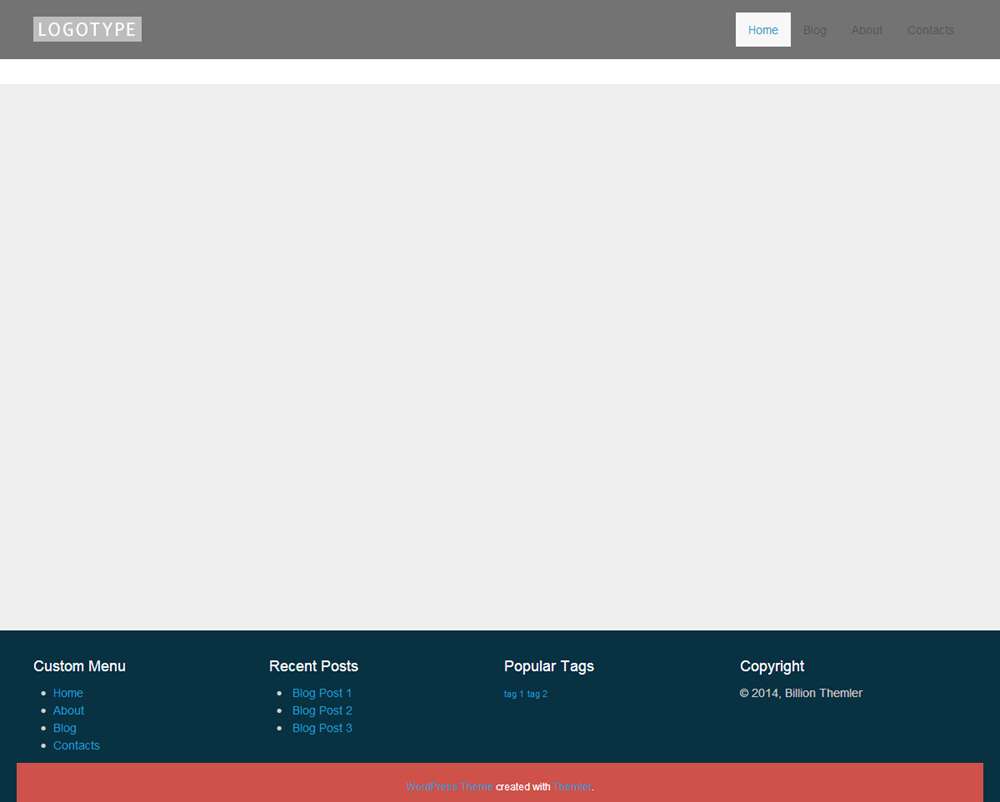Open Blog Post 2 under Recent Posts

tap(321, 711)
